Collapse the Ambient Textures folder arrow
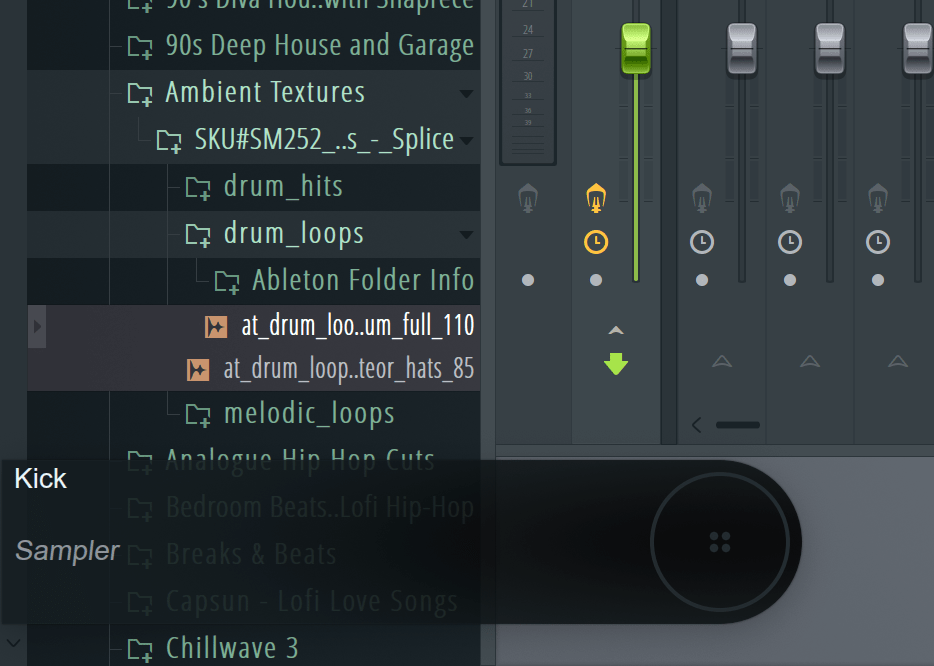This screenshot has width=934, height=666. pos(466,93)
